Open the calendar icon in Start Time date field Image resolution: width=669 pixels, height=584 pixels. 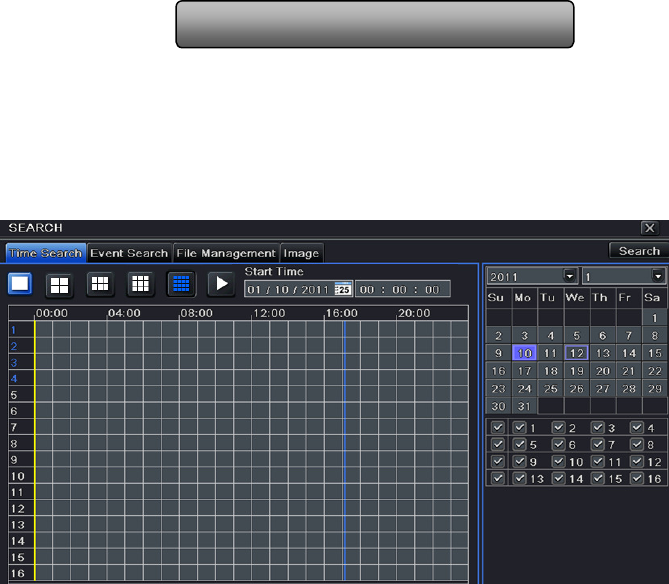(x=342, y=289)
